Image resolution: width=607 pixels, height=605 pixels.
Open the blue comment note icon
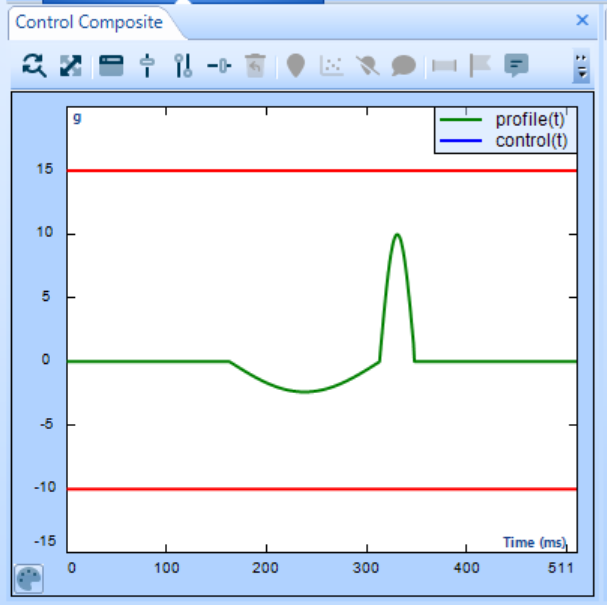[x=516, y=66]
